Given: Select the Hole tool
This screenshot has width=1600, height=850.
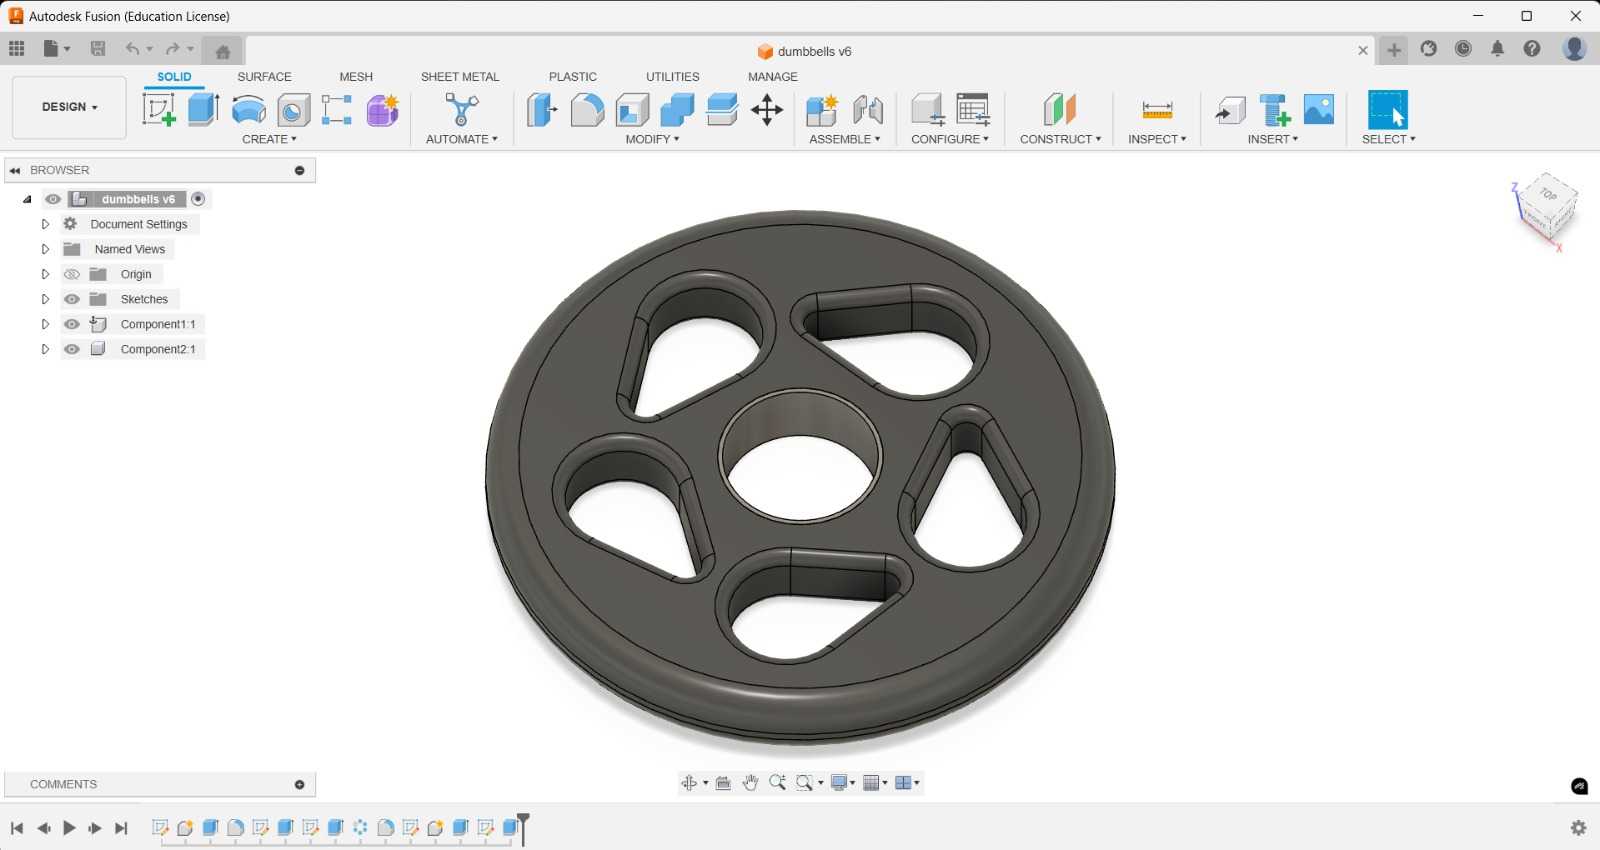Looking at the screenshot, I should [x=293, y=110].
